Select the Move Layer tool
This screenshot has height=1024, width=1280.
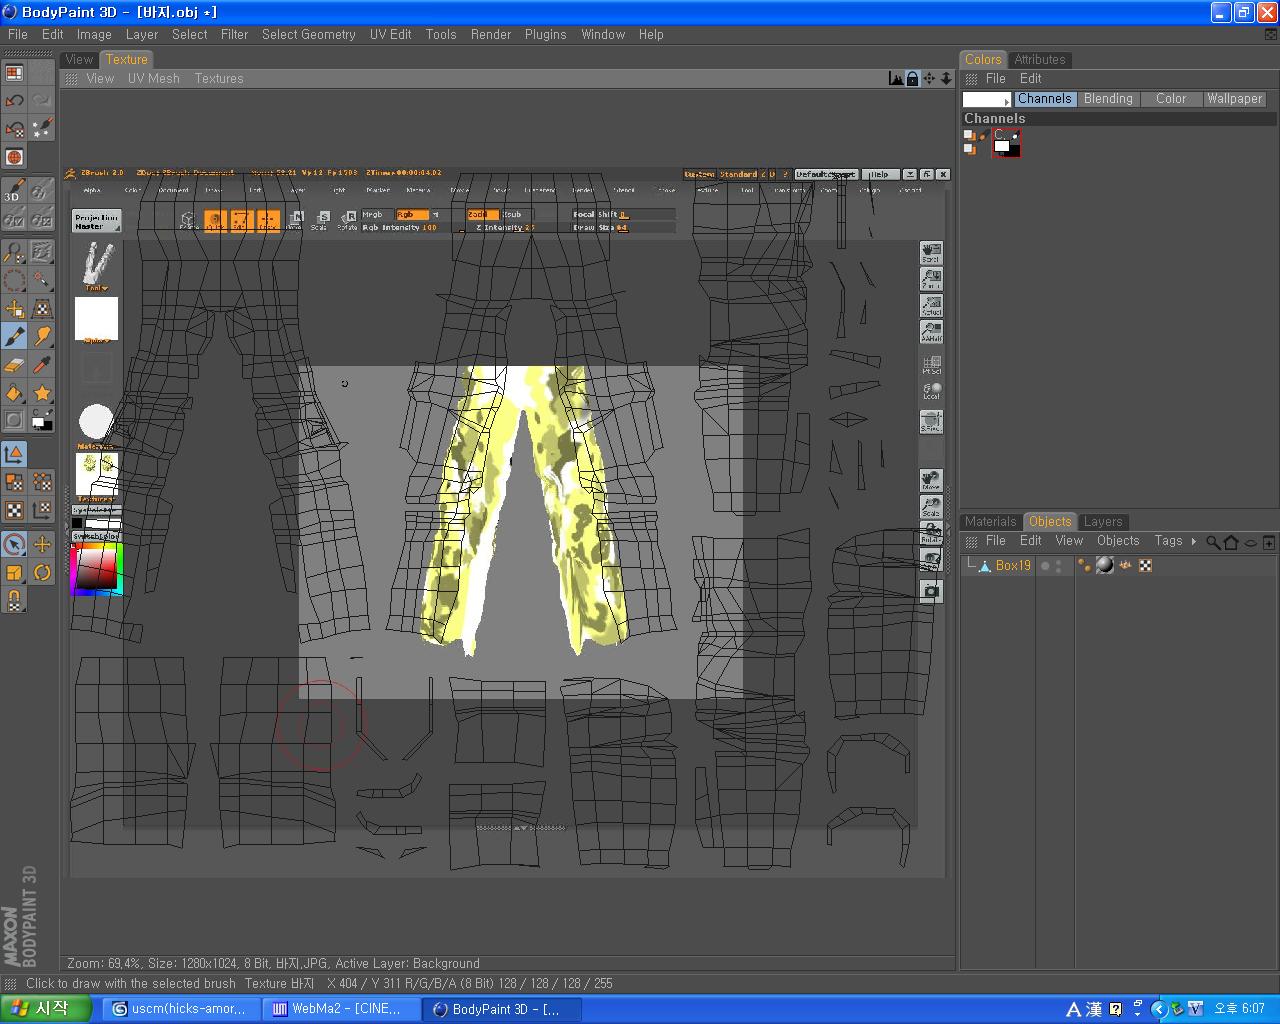[14, 308]
